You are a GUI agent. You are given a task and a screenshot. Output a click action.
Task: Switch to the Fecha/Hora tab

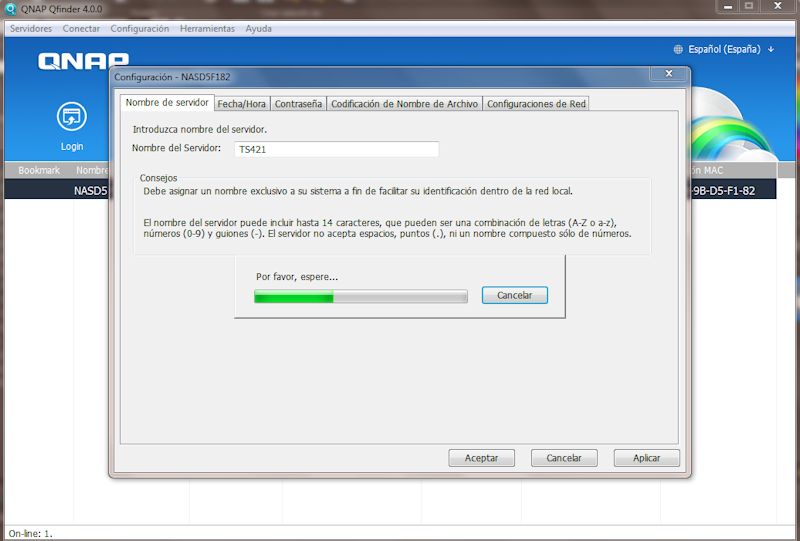[x=242, y=104]
